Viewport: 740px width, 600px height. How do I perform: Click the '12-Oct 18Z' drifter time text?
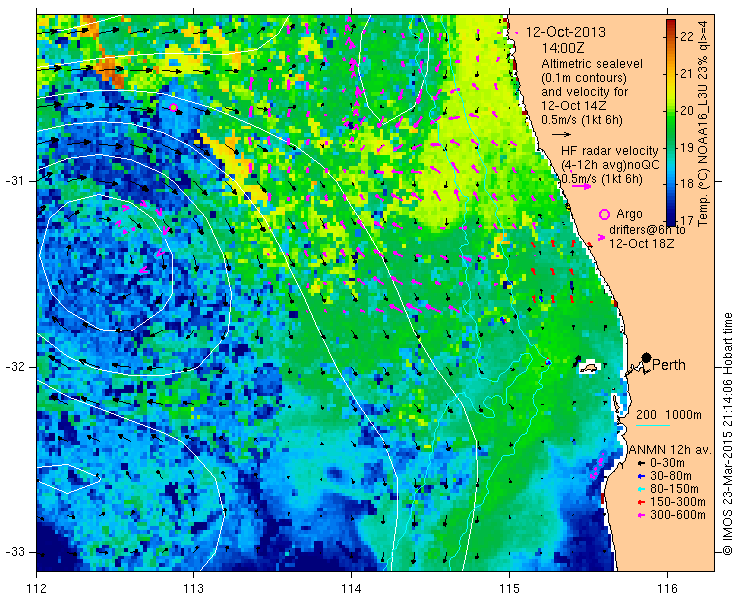(641, 244)
